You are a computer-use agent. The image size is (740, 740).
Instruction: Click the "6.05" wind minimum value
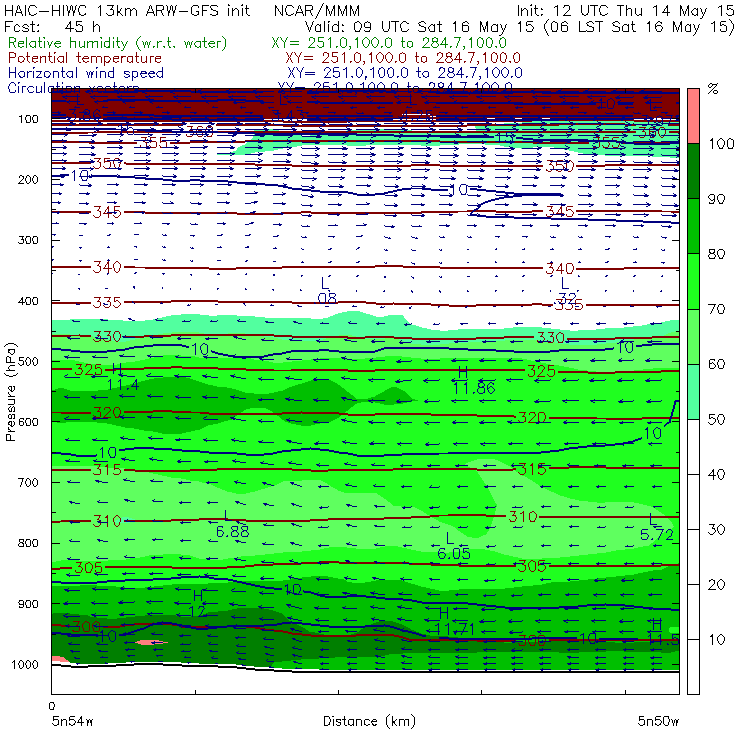coord(454,553)
